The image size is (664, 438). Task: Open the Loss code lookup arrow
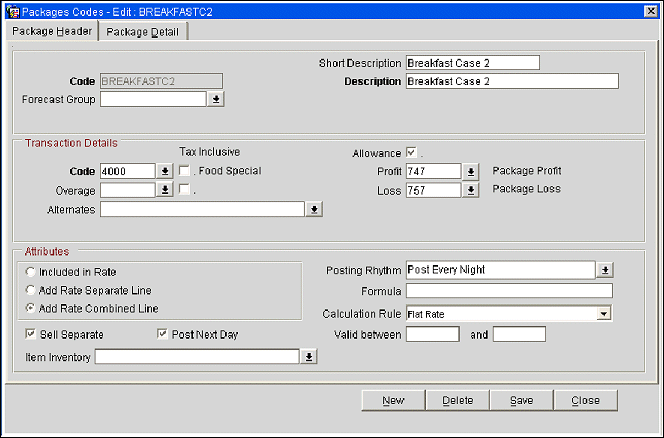click(472, 190)
